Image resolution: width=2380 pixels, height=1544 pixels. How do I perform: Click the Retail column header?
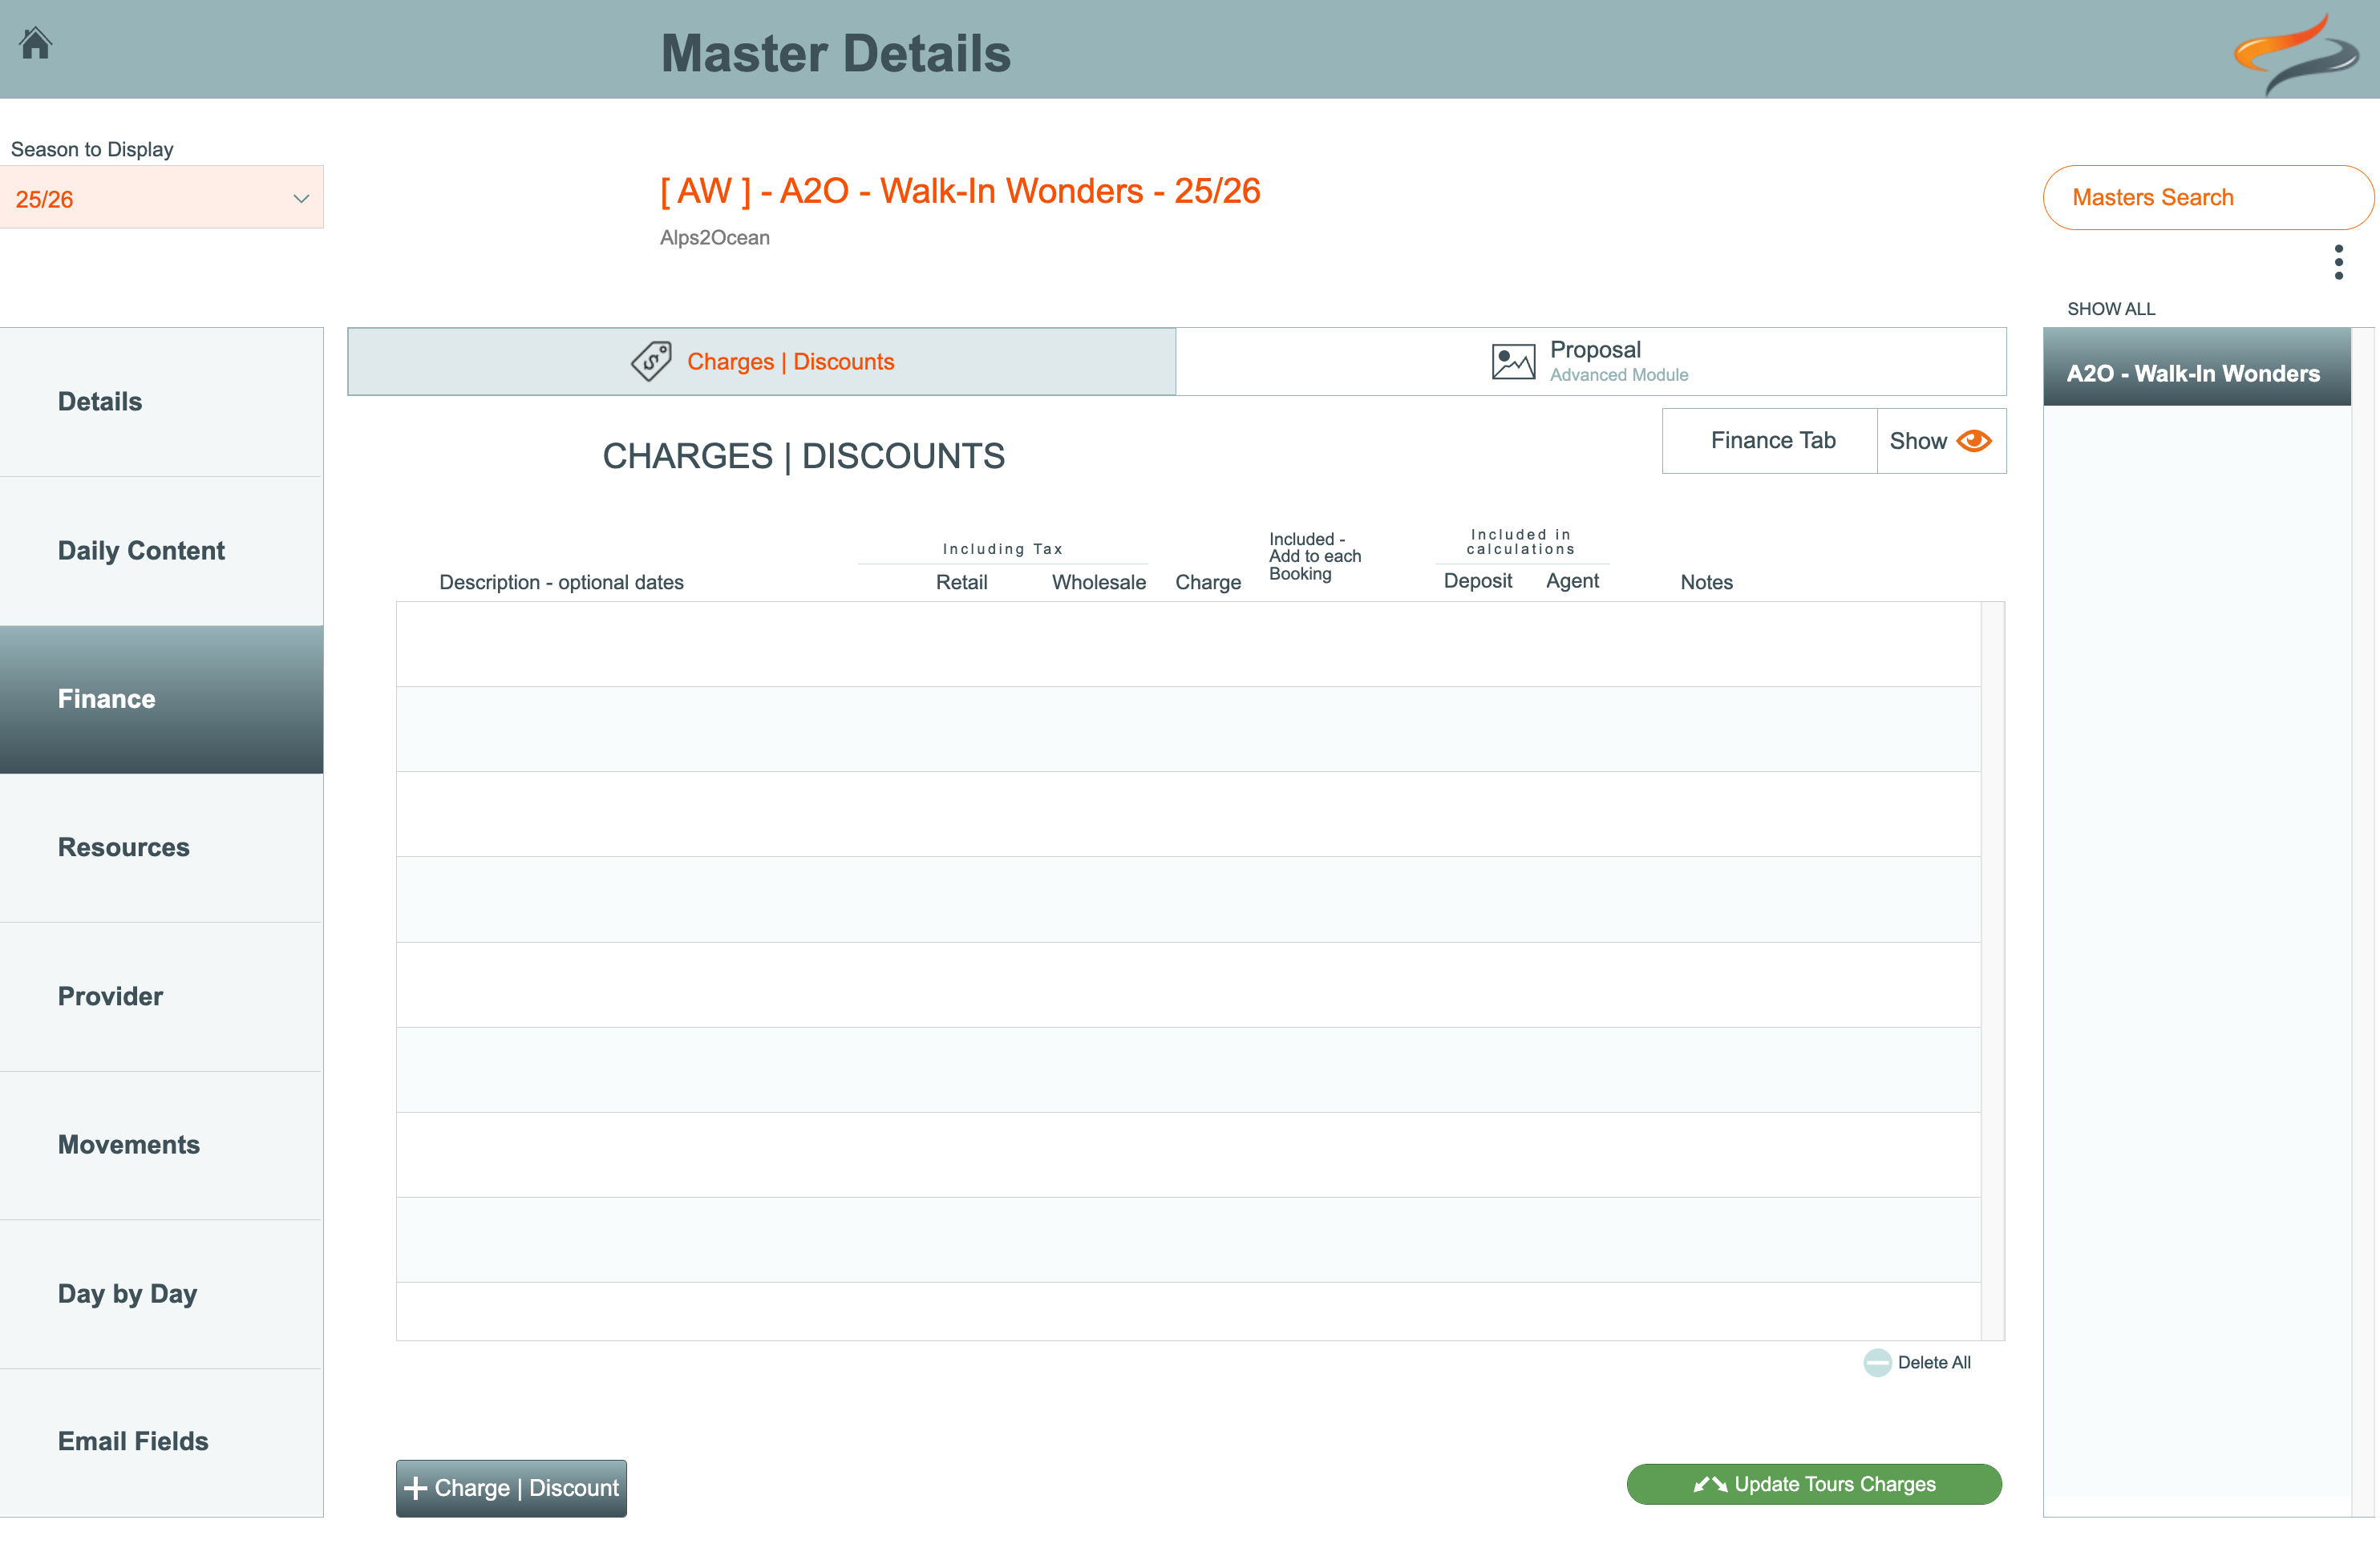point(961,582)
